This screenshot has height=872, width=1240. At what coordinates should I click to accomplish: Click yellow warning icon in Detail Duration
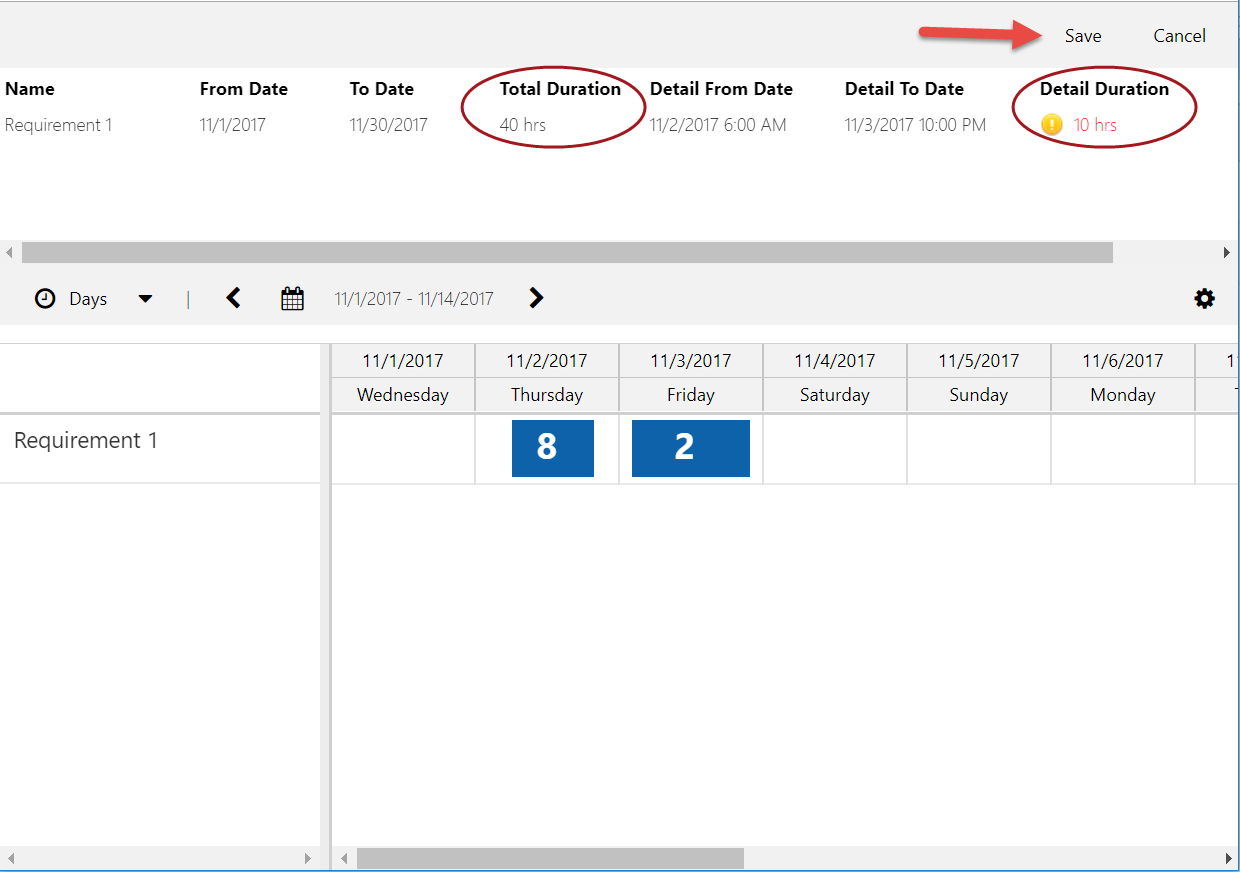click(x=1051, y=125)
